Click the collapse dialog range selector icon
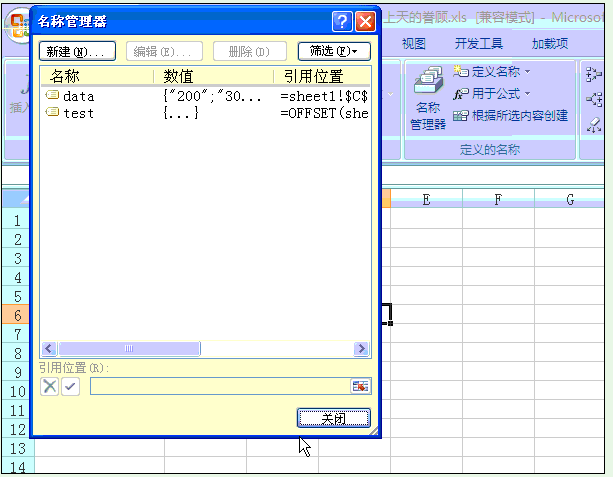This screenshot has width=613, height=477. 360,387
